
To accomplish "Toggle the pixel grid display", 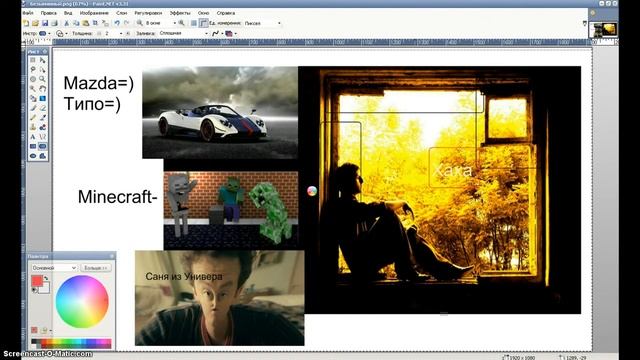I will pos(194,23).
